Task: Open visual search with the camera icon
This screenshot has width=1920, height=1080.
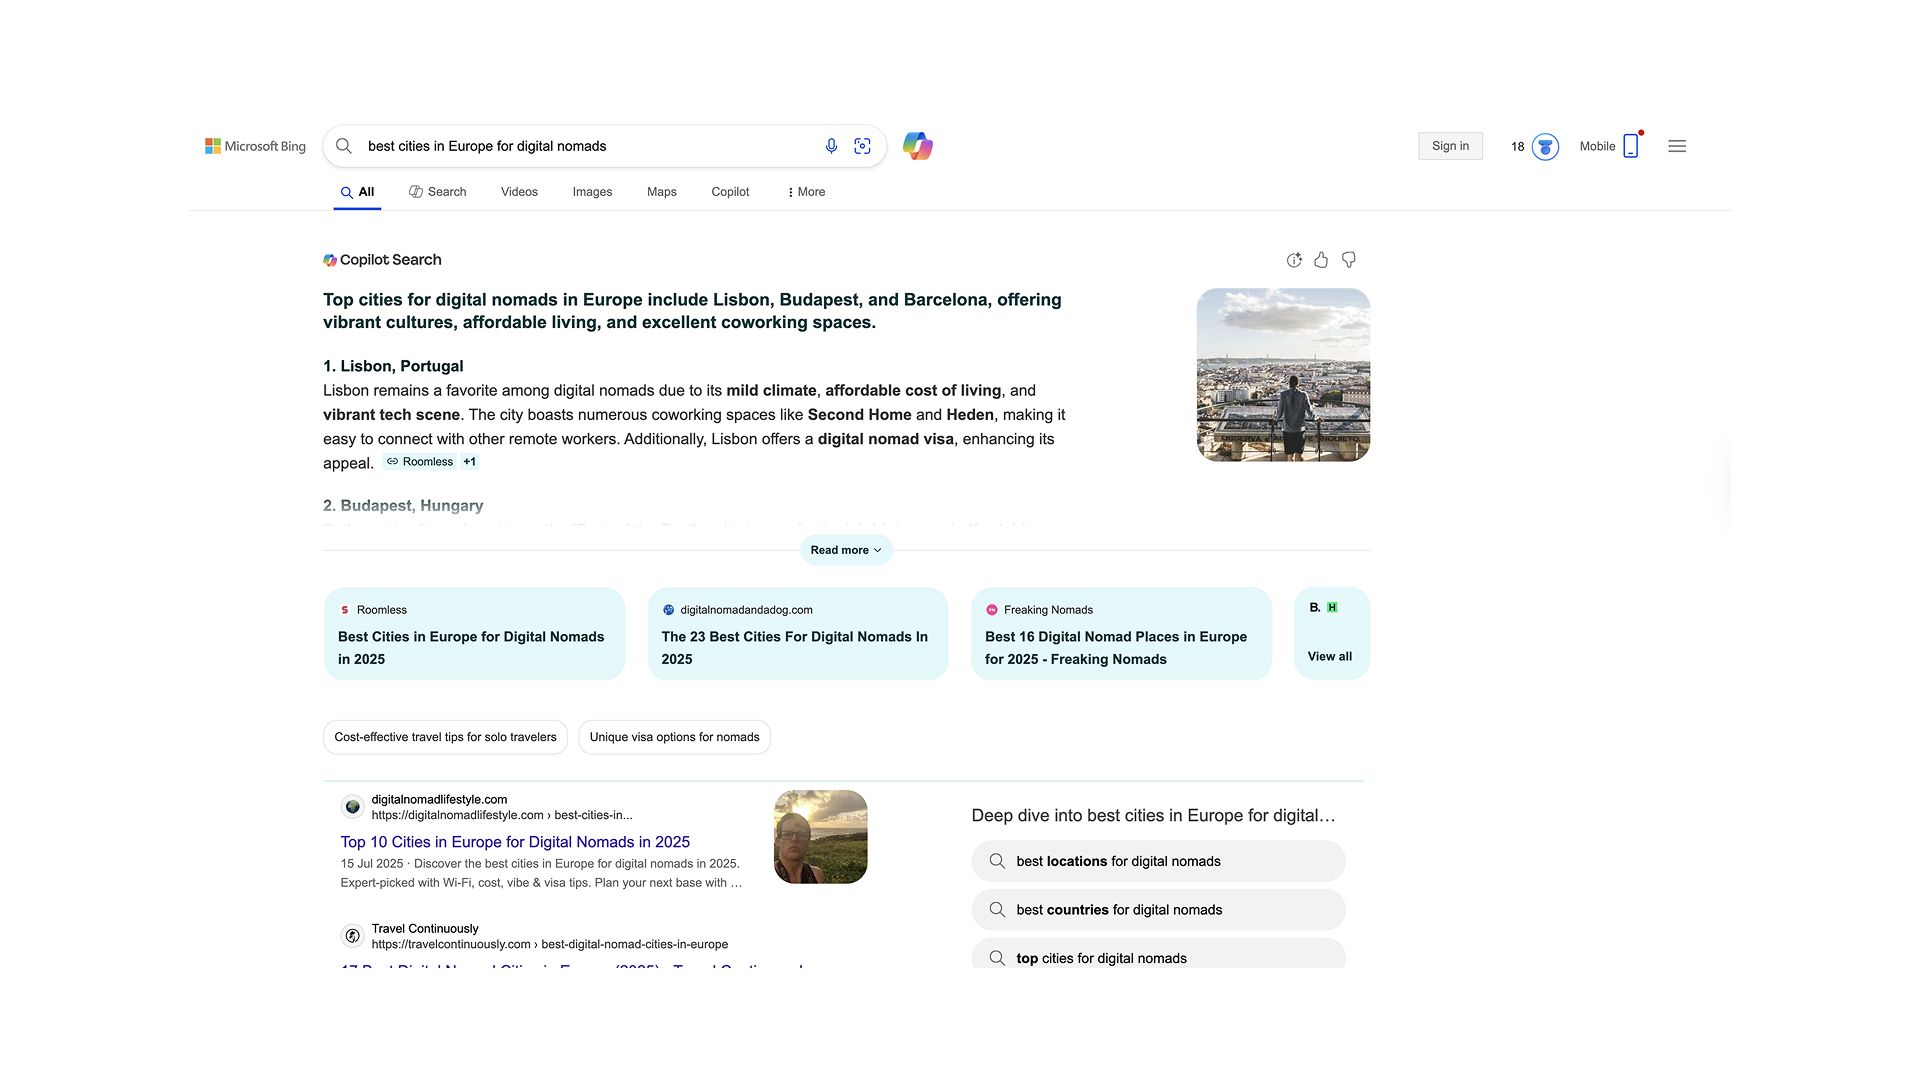Action: click(862, 146)
